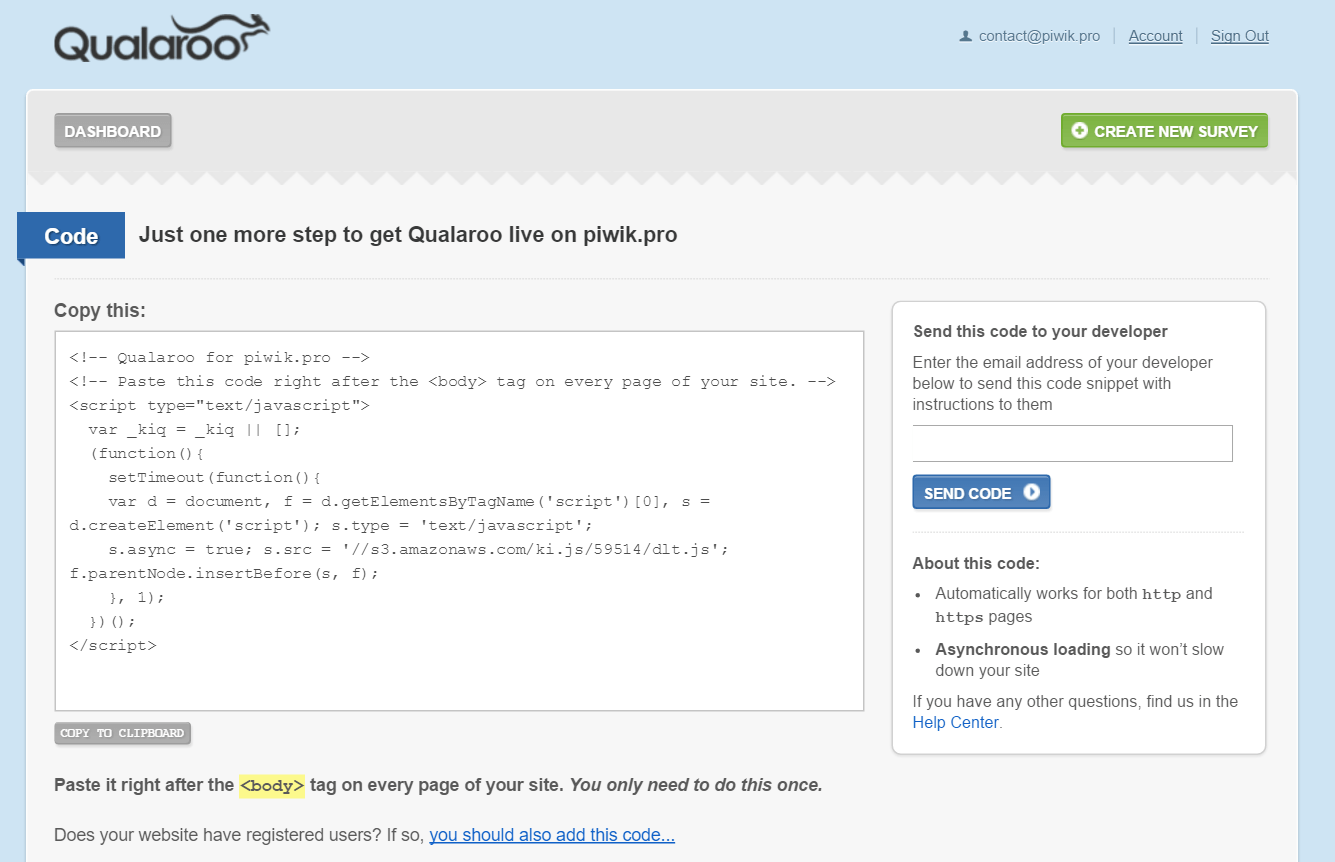Sign out using the Sign Out link
This screenshot has width=1335, height=862.
tap(1239, 36)
